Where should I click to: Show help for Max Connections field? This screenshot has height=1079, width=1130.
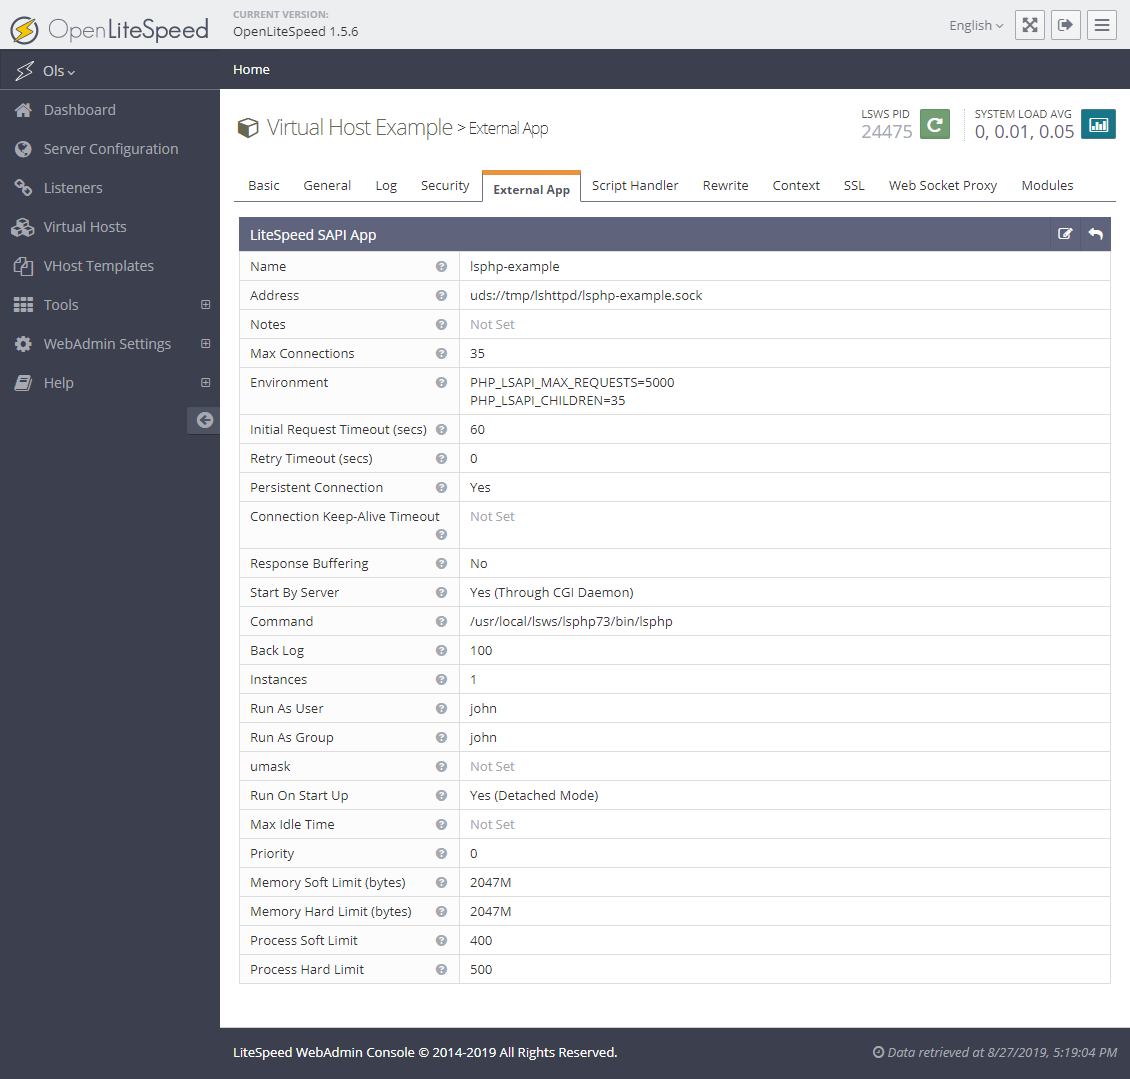pos(441,353)
